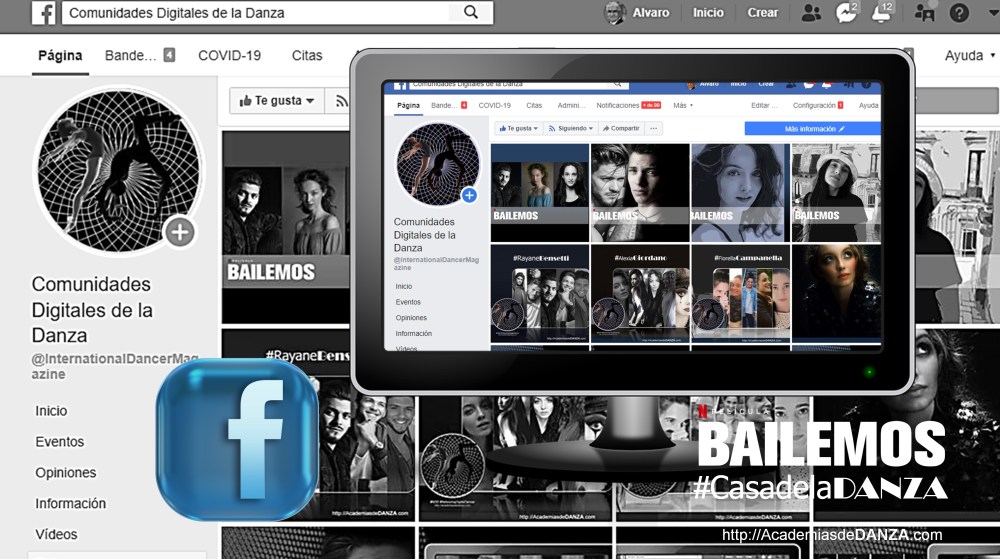Image resolution: width=1000 pixels, height=559 pixels.
Task: Click the small profile picture inside the monitor
Action: (438, 165)
